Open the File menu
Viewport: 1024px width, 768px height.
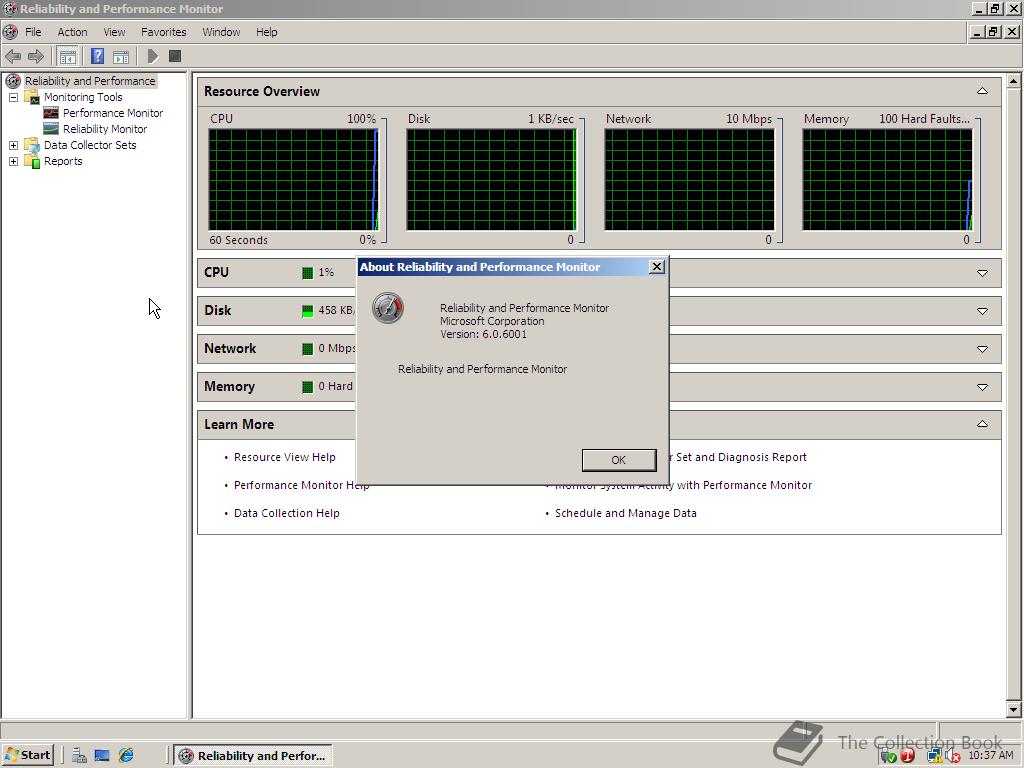point(33,32)
